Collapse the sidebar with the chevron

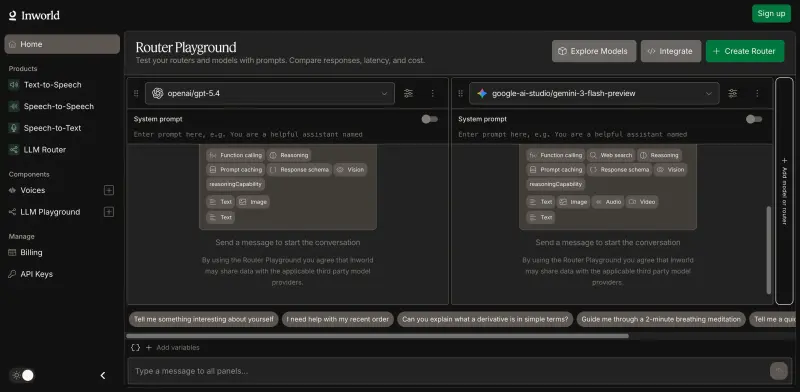tap(103, 376)
